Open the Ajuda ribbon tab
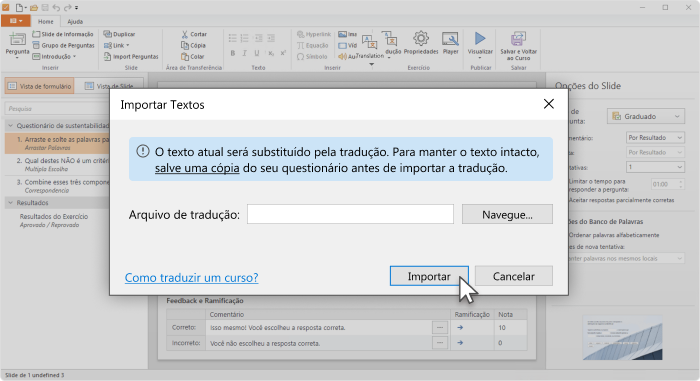Image resolution: width=700 pixels, height=381 pixels. pyautogui.click(x=75, y=21)
